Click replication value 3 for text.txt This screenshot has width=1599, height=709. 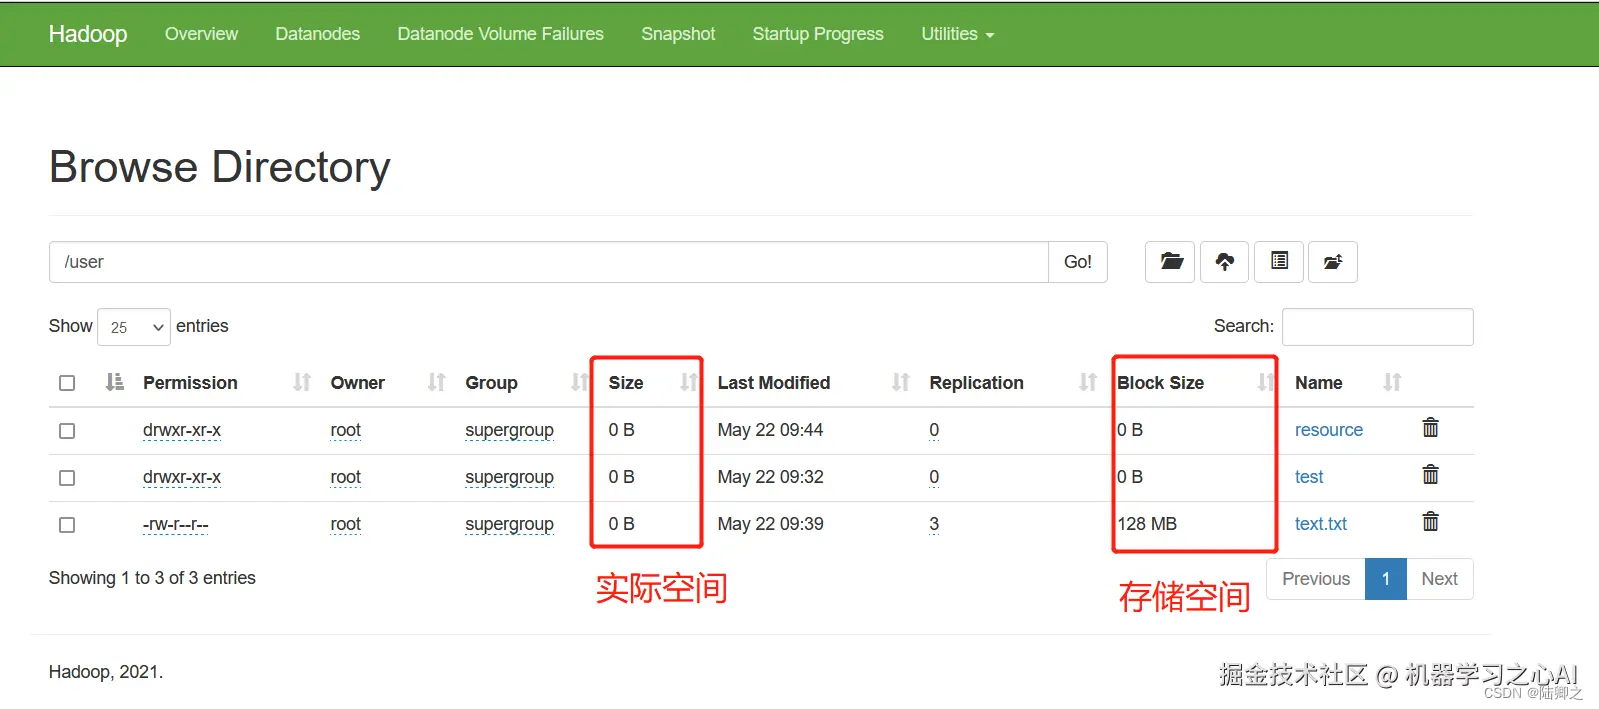coord(934,524)
